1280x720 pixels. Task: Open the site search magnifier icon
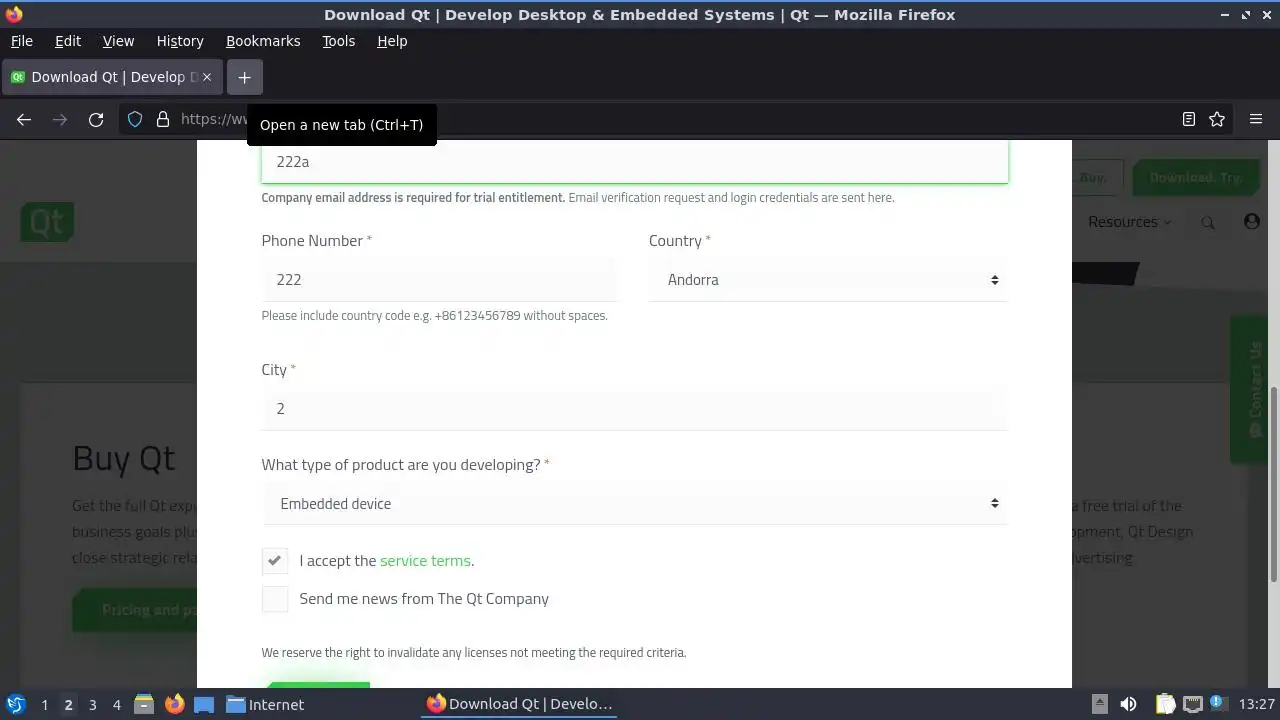(x=1208, y=222)
